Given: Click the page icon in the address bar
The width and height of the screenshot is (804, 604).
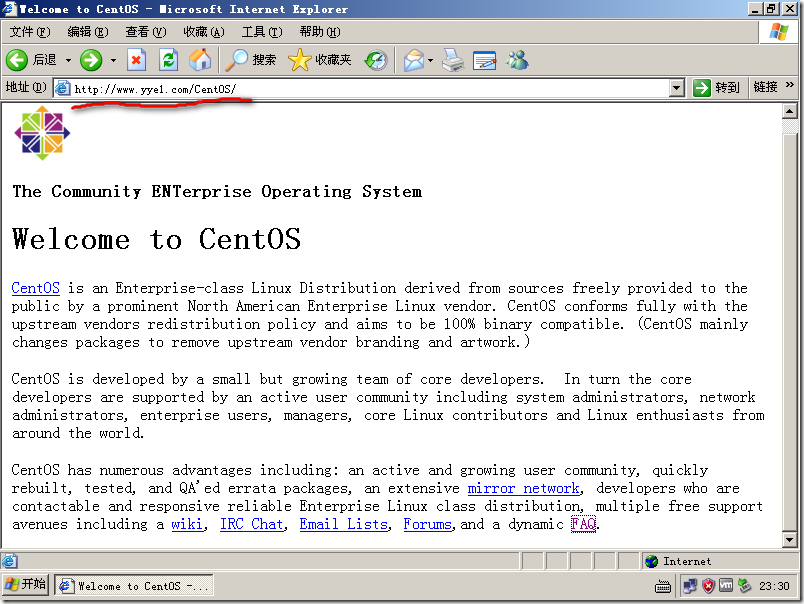Looking at the screenshot, I should pyautogui.click(x=63, y=88).
